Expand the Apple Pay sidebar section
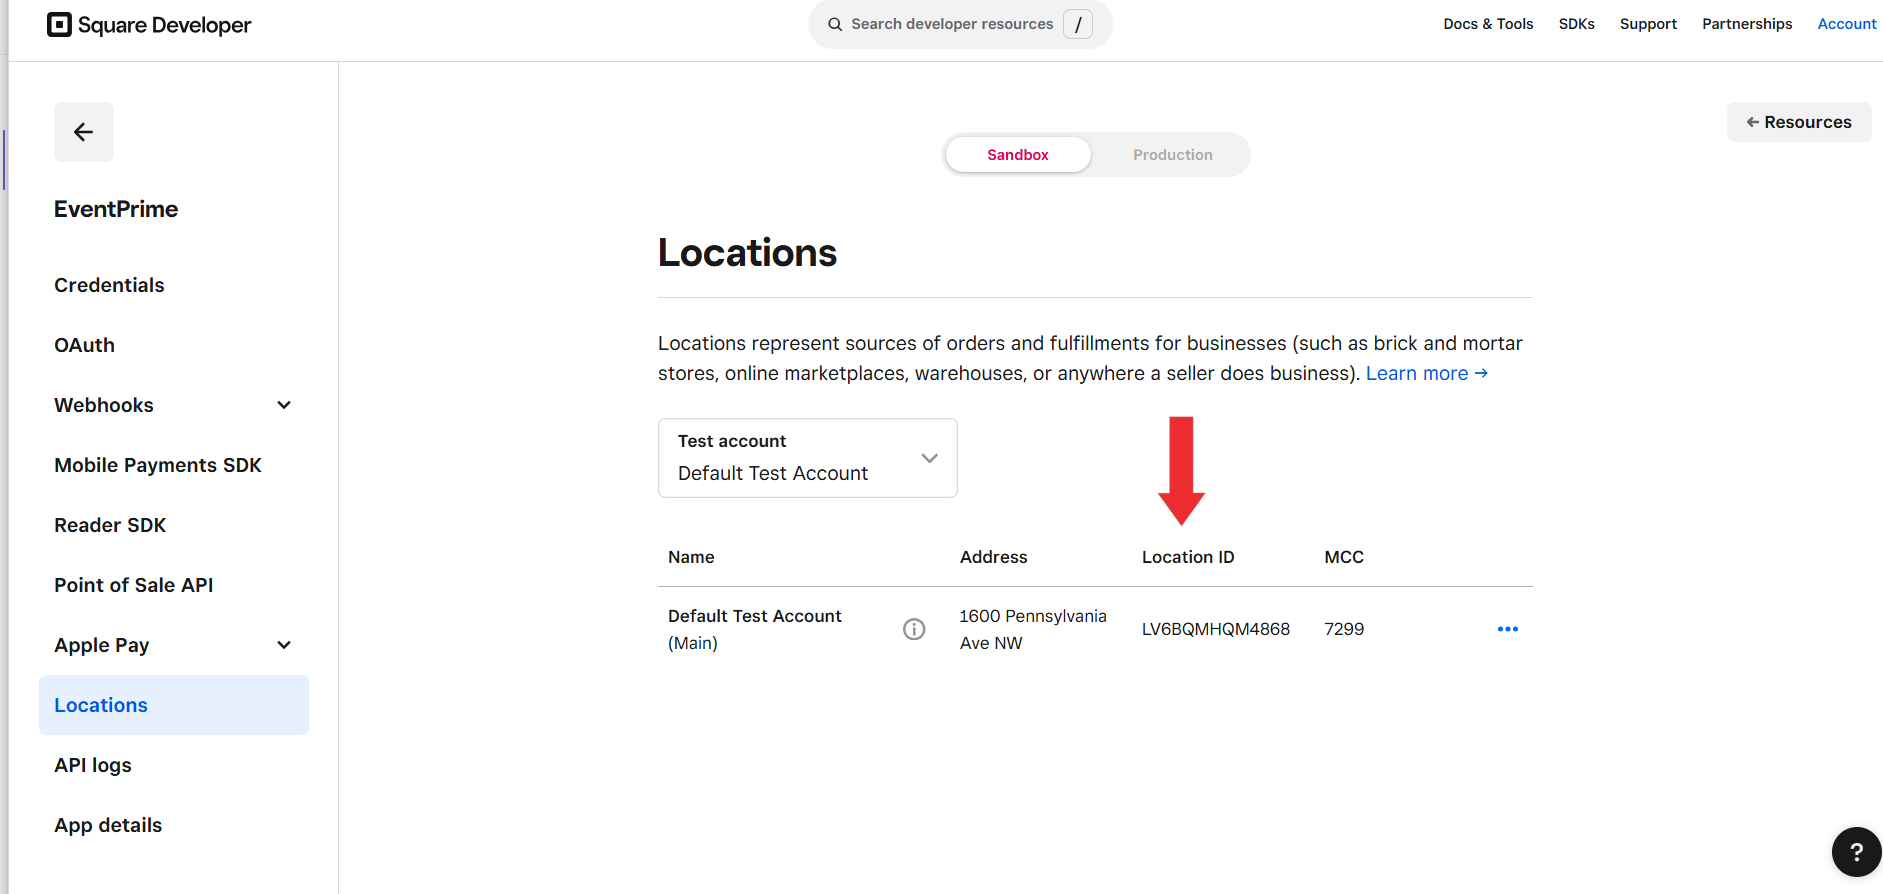Screen dimensions: 1883x894 point(284,645)
